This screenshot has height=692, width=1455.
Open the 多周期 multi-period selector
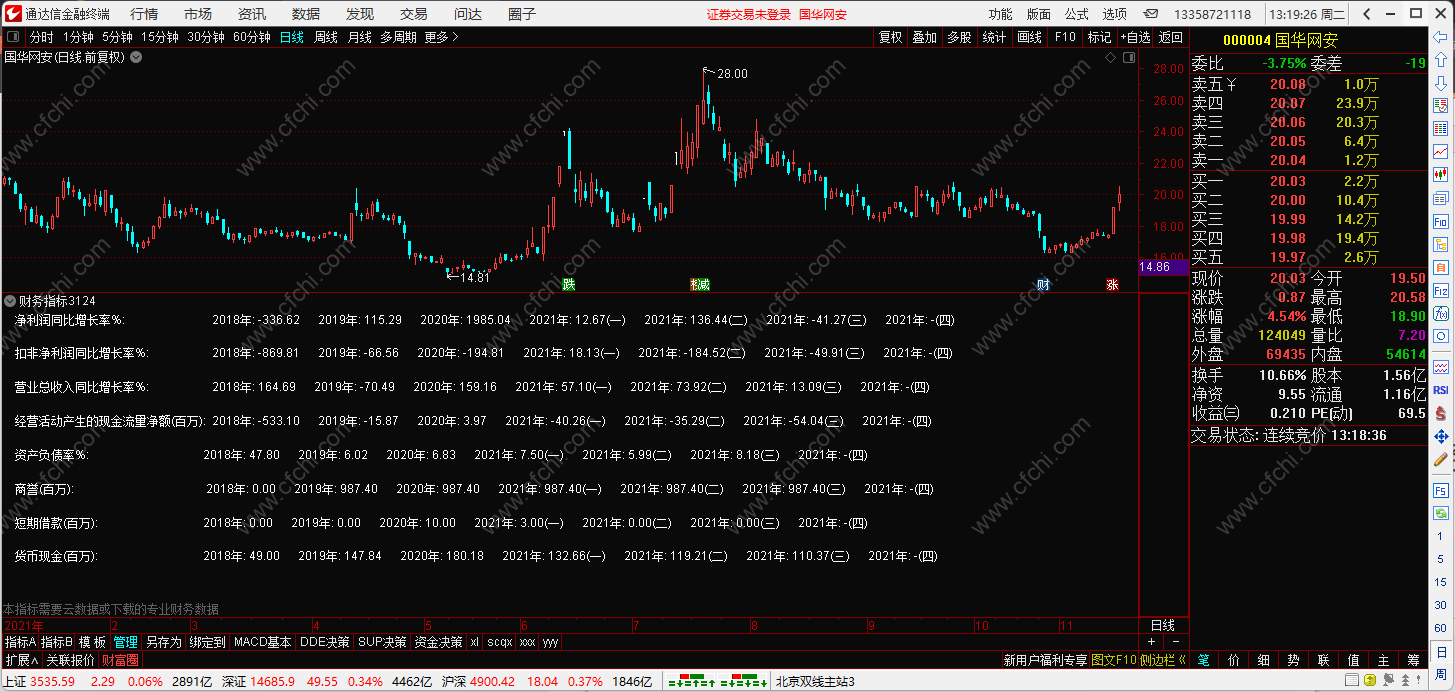[398, 37]
